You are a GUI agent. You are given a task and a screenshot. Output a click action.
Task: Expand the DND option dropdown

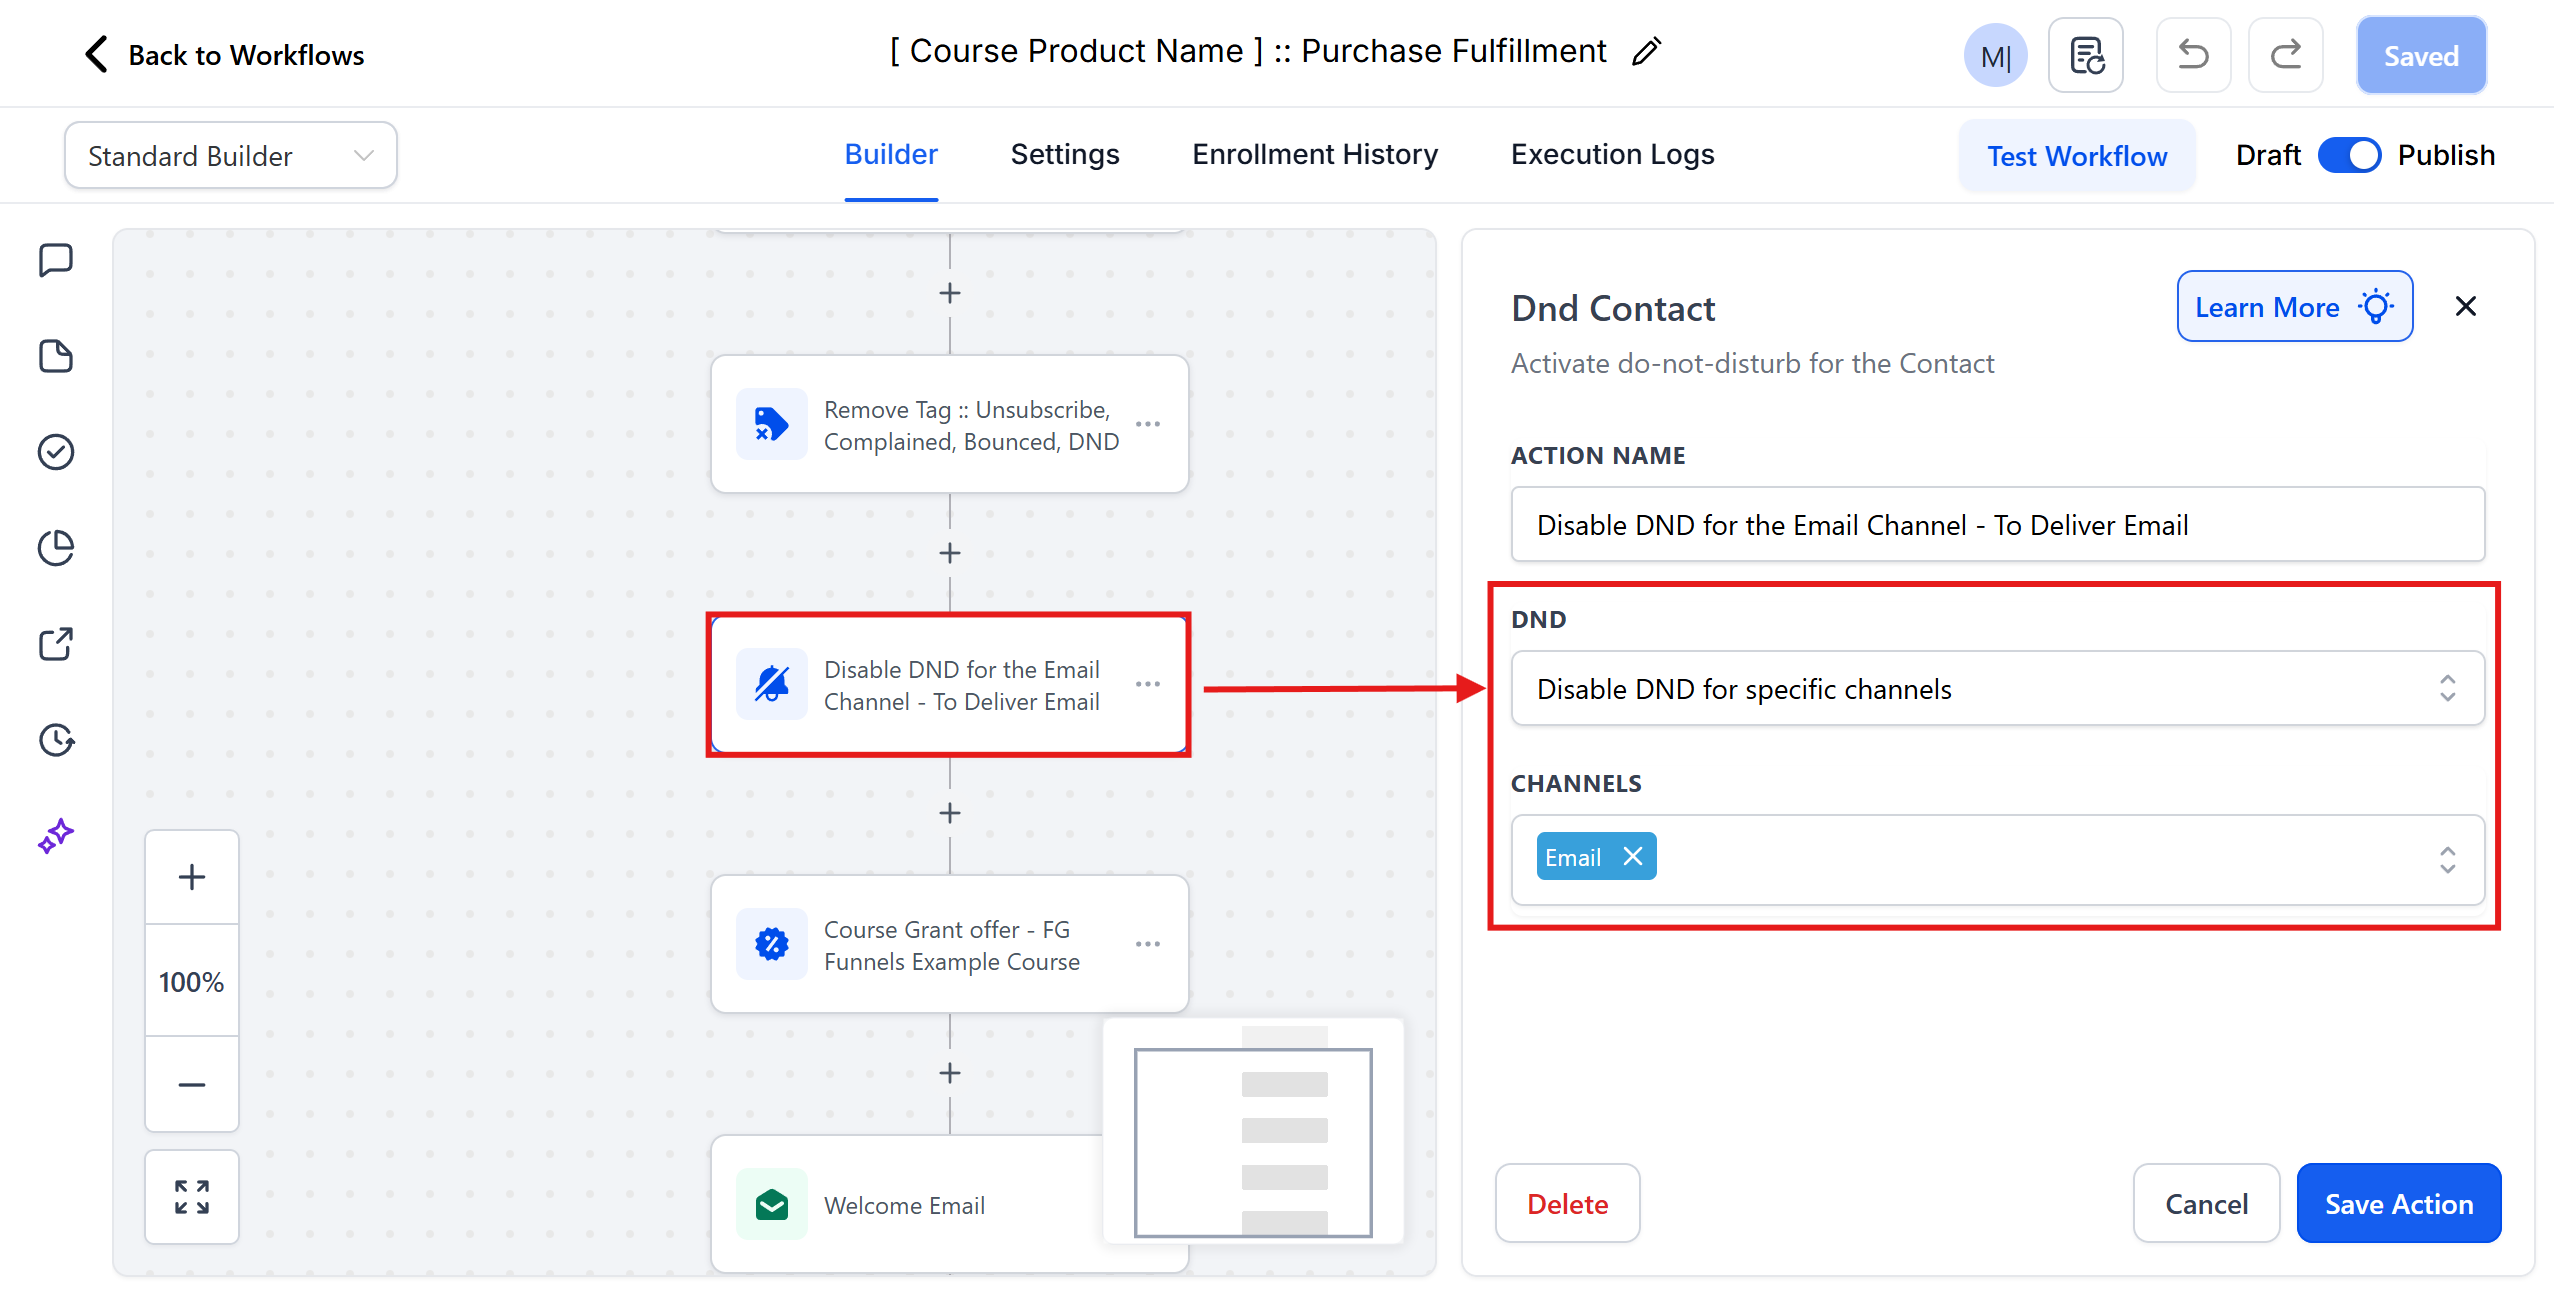tap(1997, 689)
